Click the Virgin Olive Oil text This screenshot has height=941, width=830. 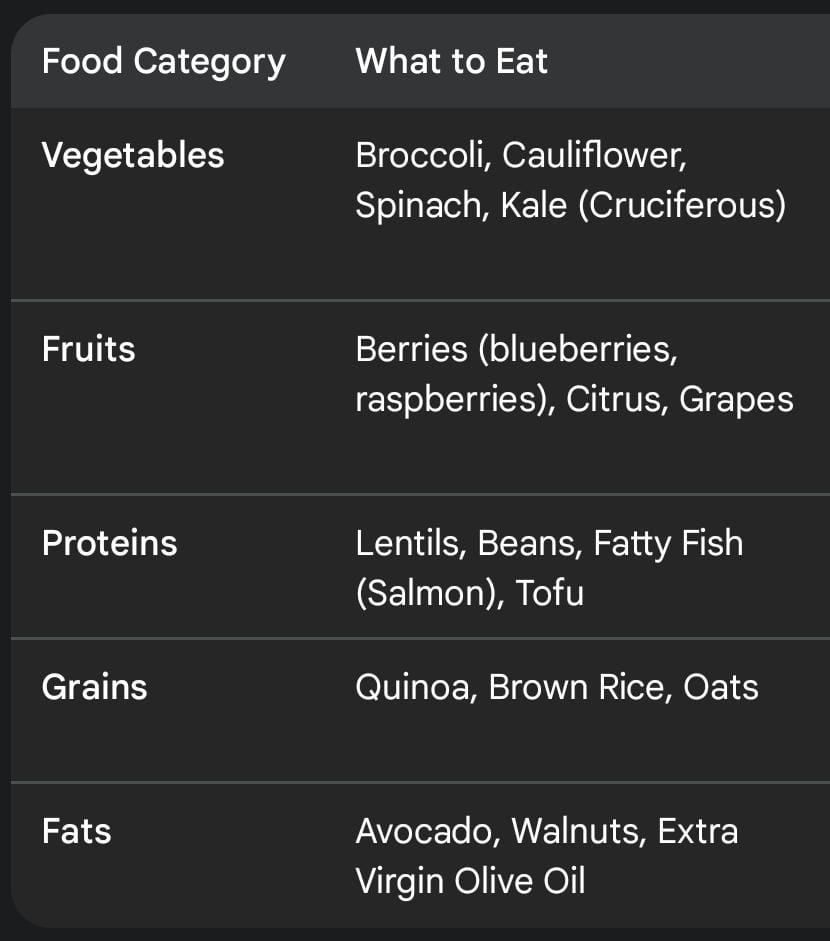click(470, 882)
